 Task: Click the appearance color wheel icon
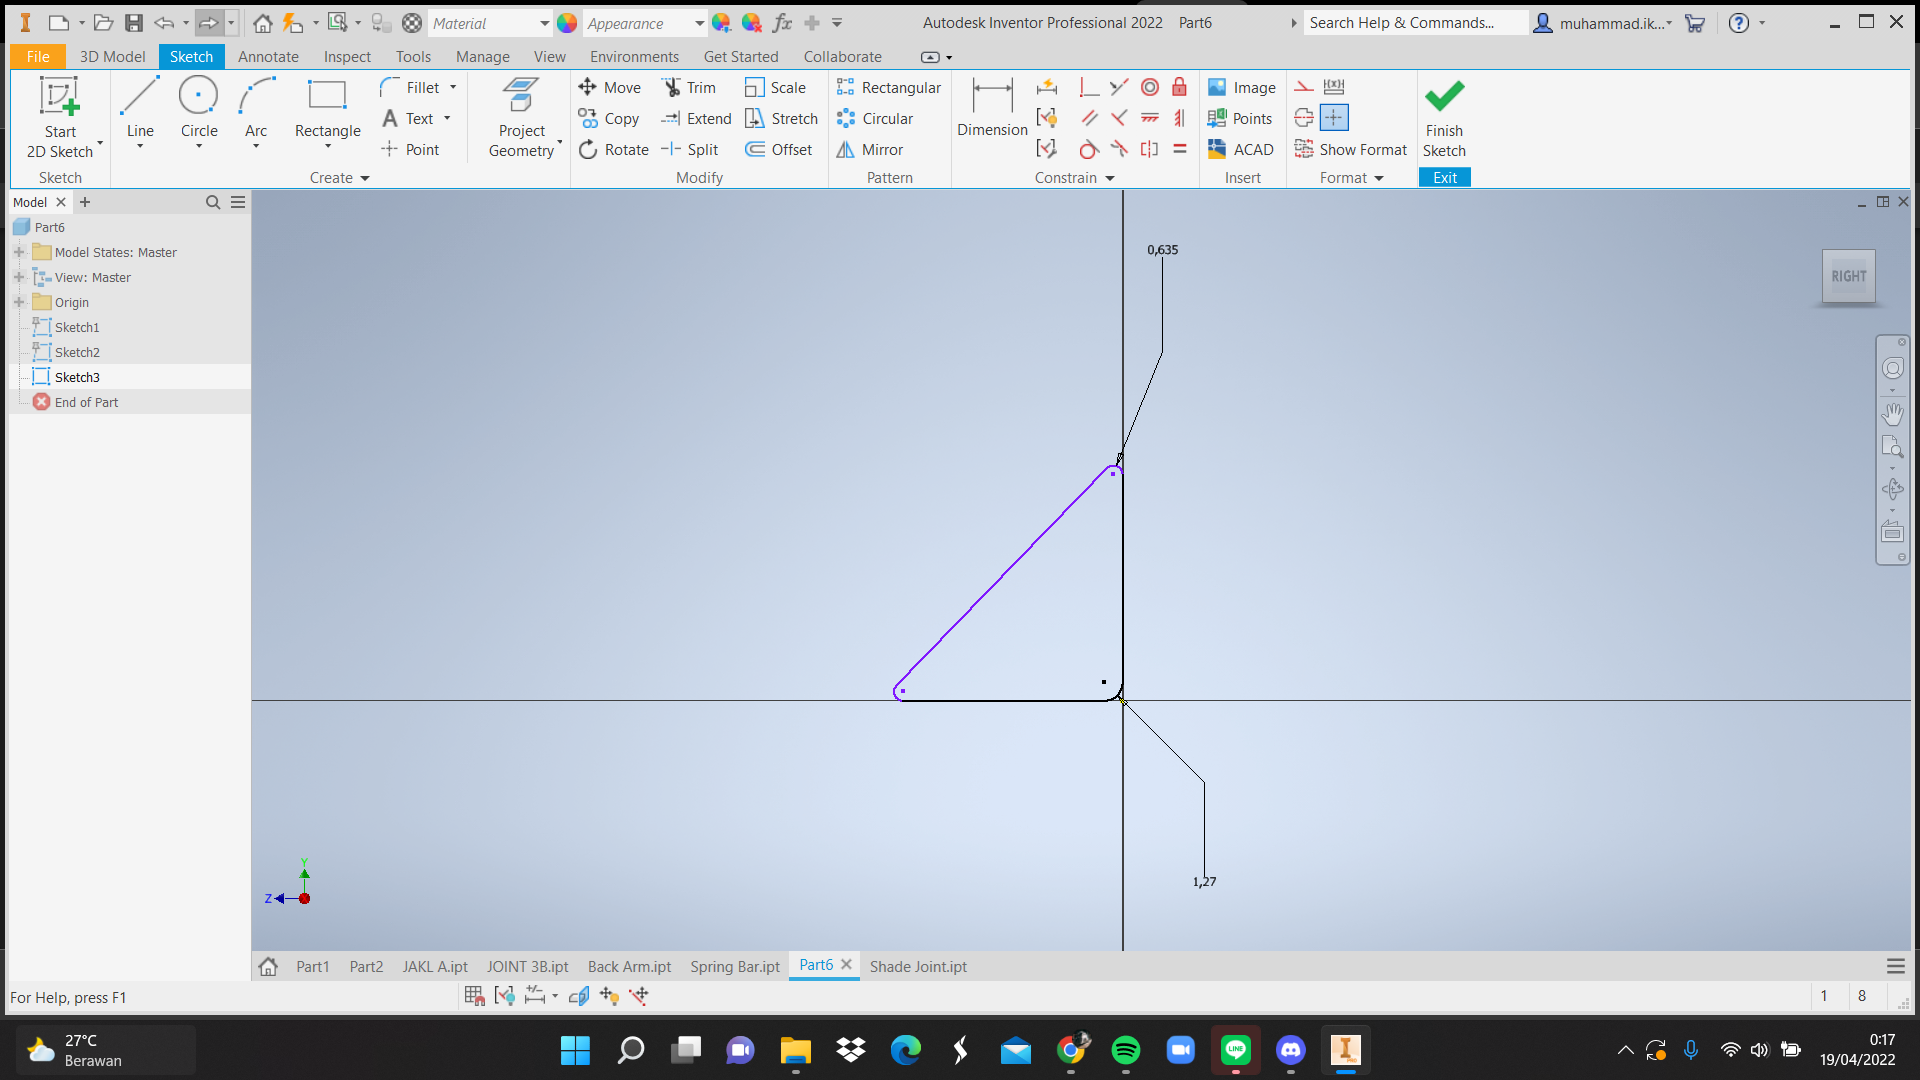click(567, 23)
